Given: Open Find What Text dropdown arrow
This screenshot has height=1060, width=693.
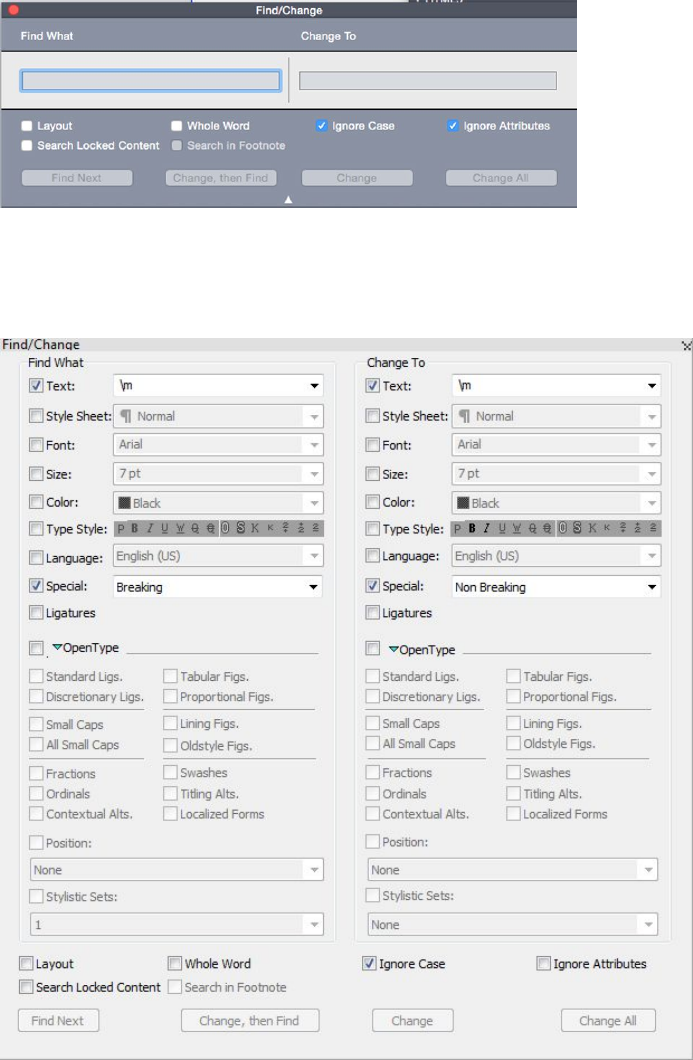Looking at the screenshot, I should coord(314,386).
